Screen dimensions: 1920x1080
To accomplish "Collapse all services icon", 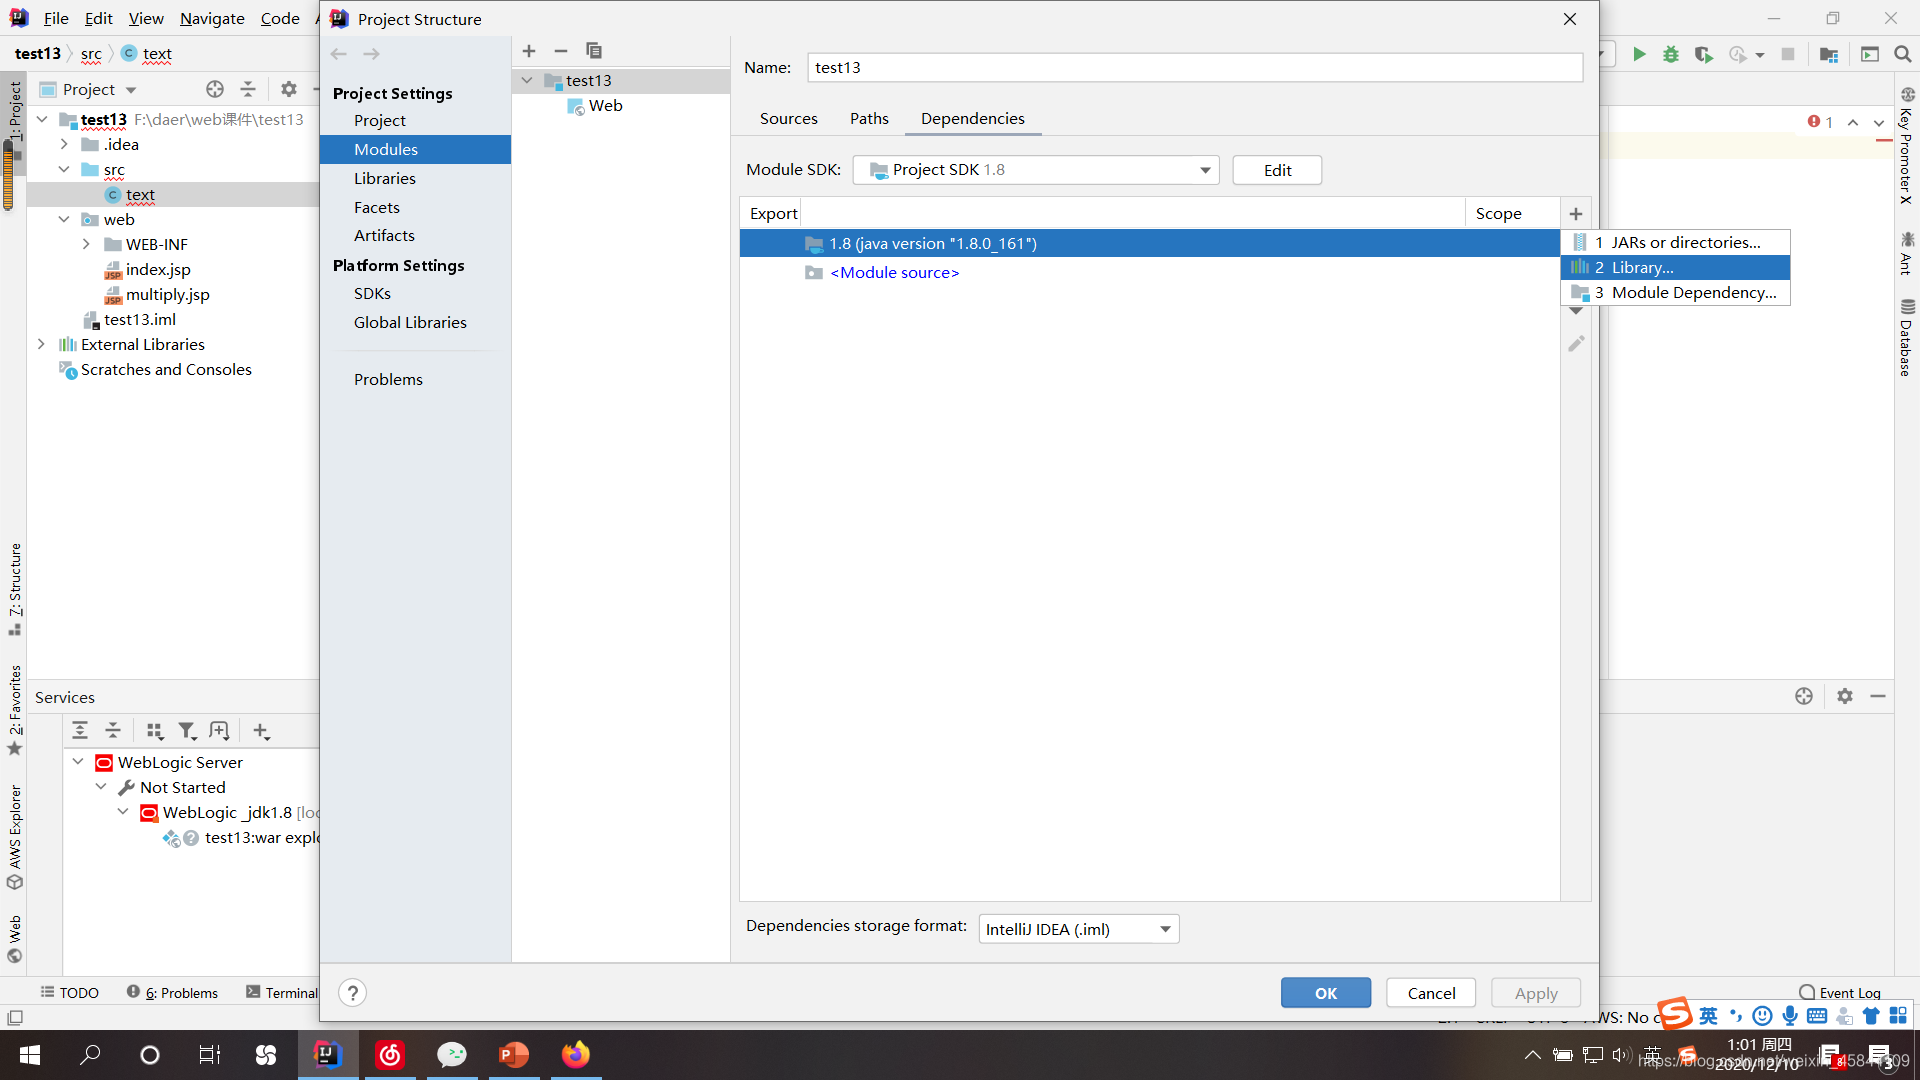I will pos(113,731).
